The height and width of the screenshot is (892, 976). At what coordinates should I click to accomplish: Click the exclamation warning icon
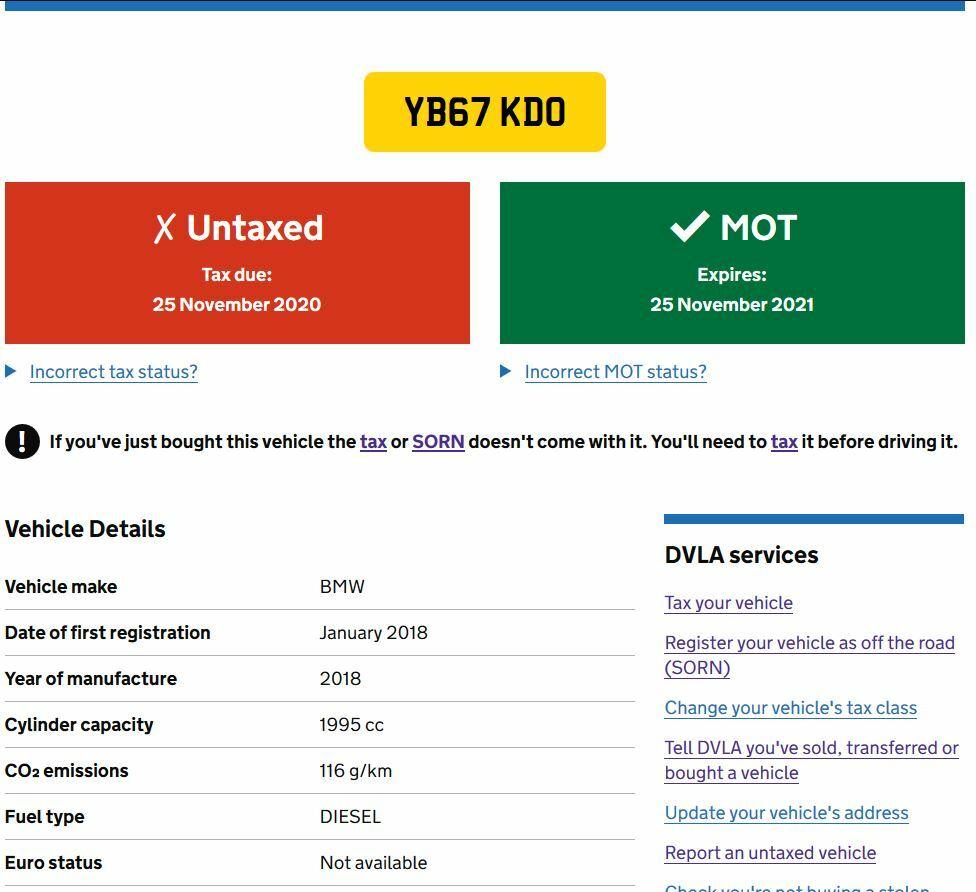(x=22, y=441)
